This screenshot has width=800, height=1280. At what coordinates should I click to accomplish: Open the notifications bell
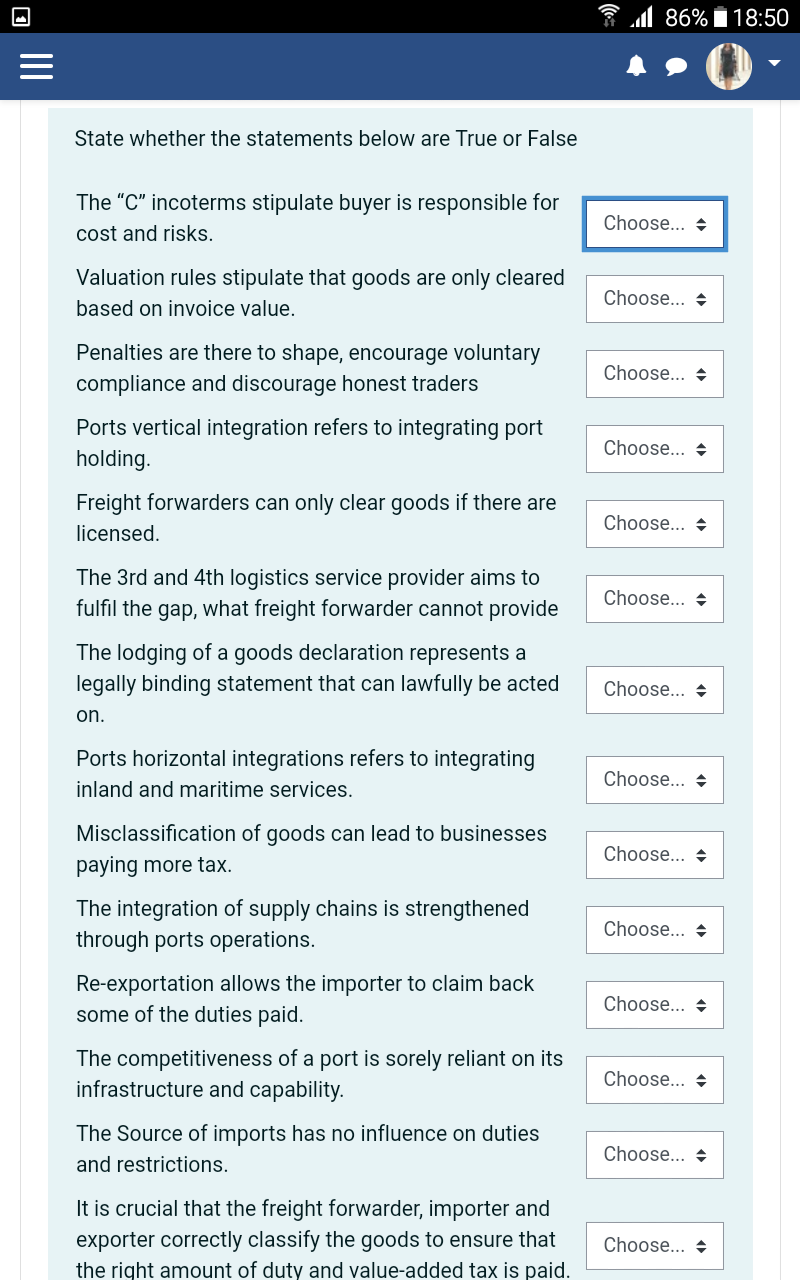(x=636, y=66)
